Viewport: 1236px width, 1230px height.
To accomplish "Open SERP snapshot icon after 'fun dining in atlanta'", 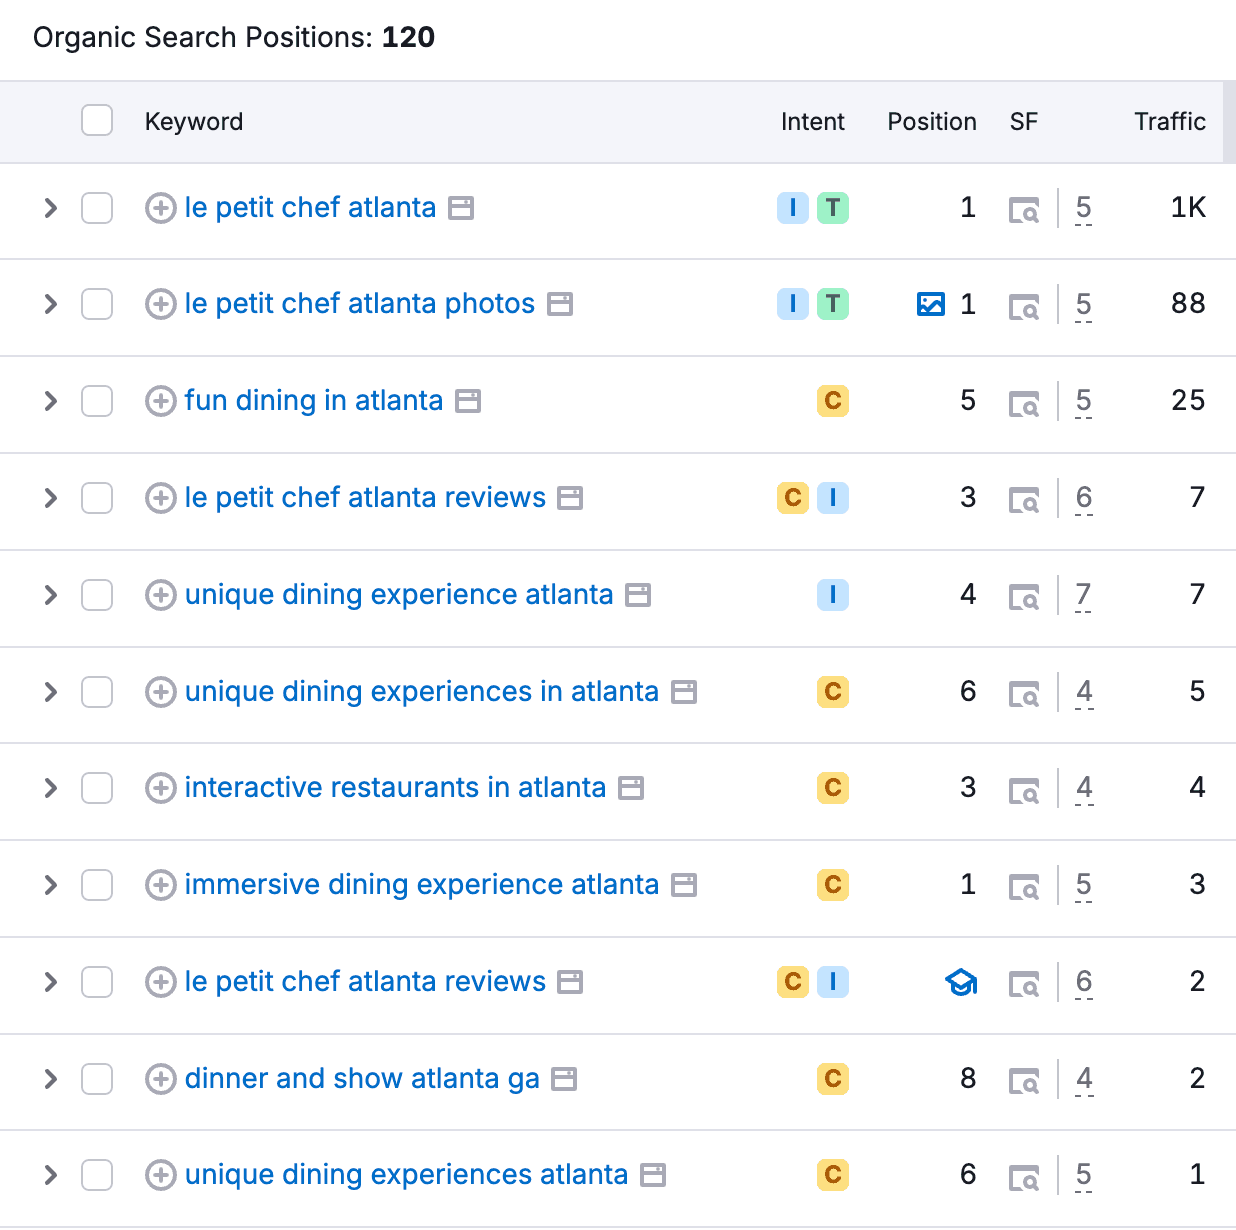I will 468,401.
